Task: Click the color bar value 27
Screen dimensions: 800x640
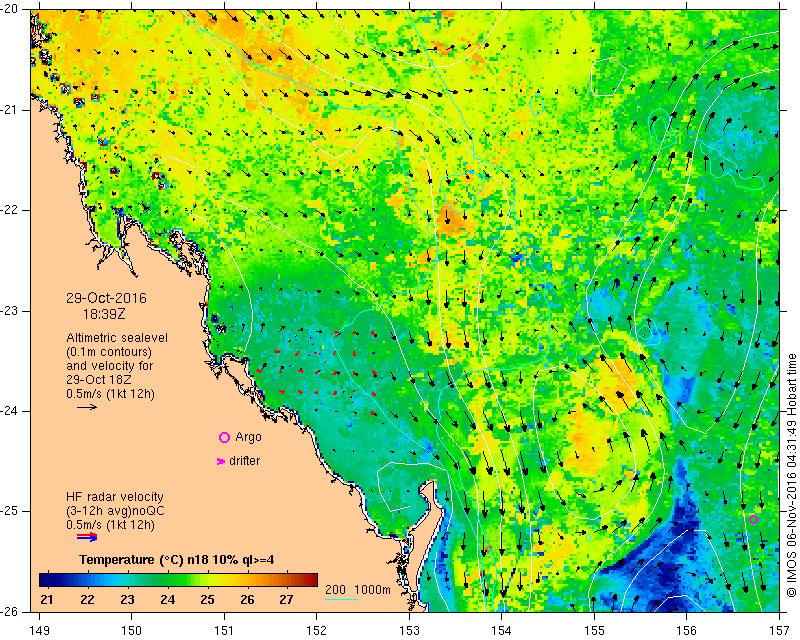Action: [x=286, y=599]
